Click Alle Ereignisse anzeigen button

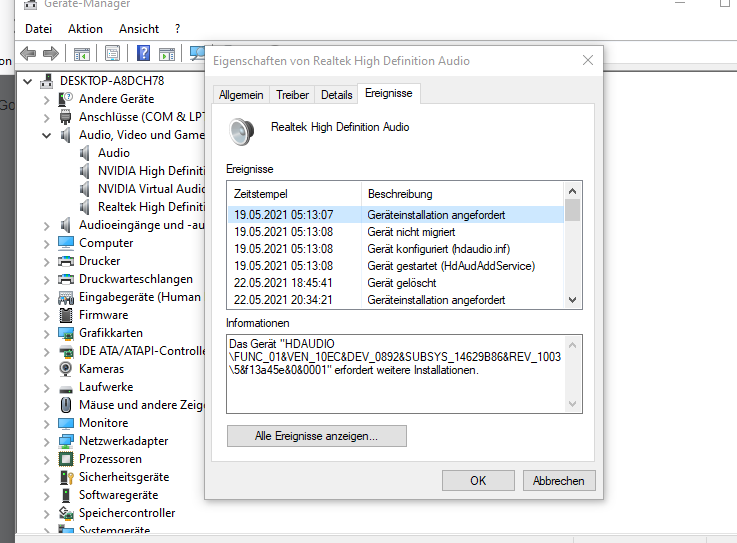(x=317, y=436)
